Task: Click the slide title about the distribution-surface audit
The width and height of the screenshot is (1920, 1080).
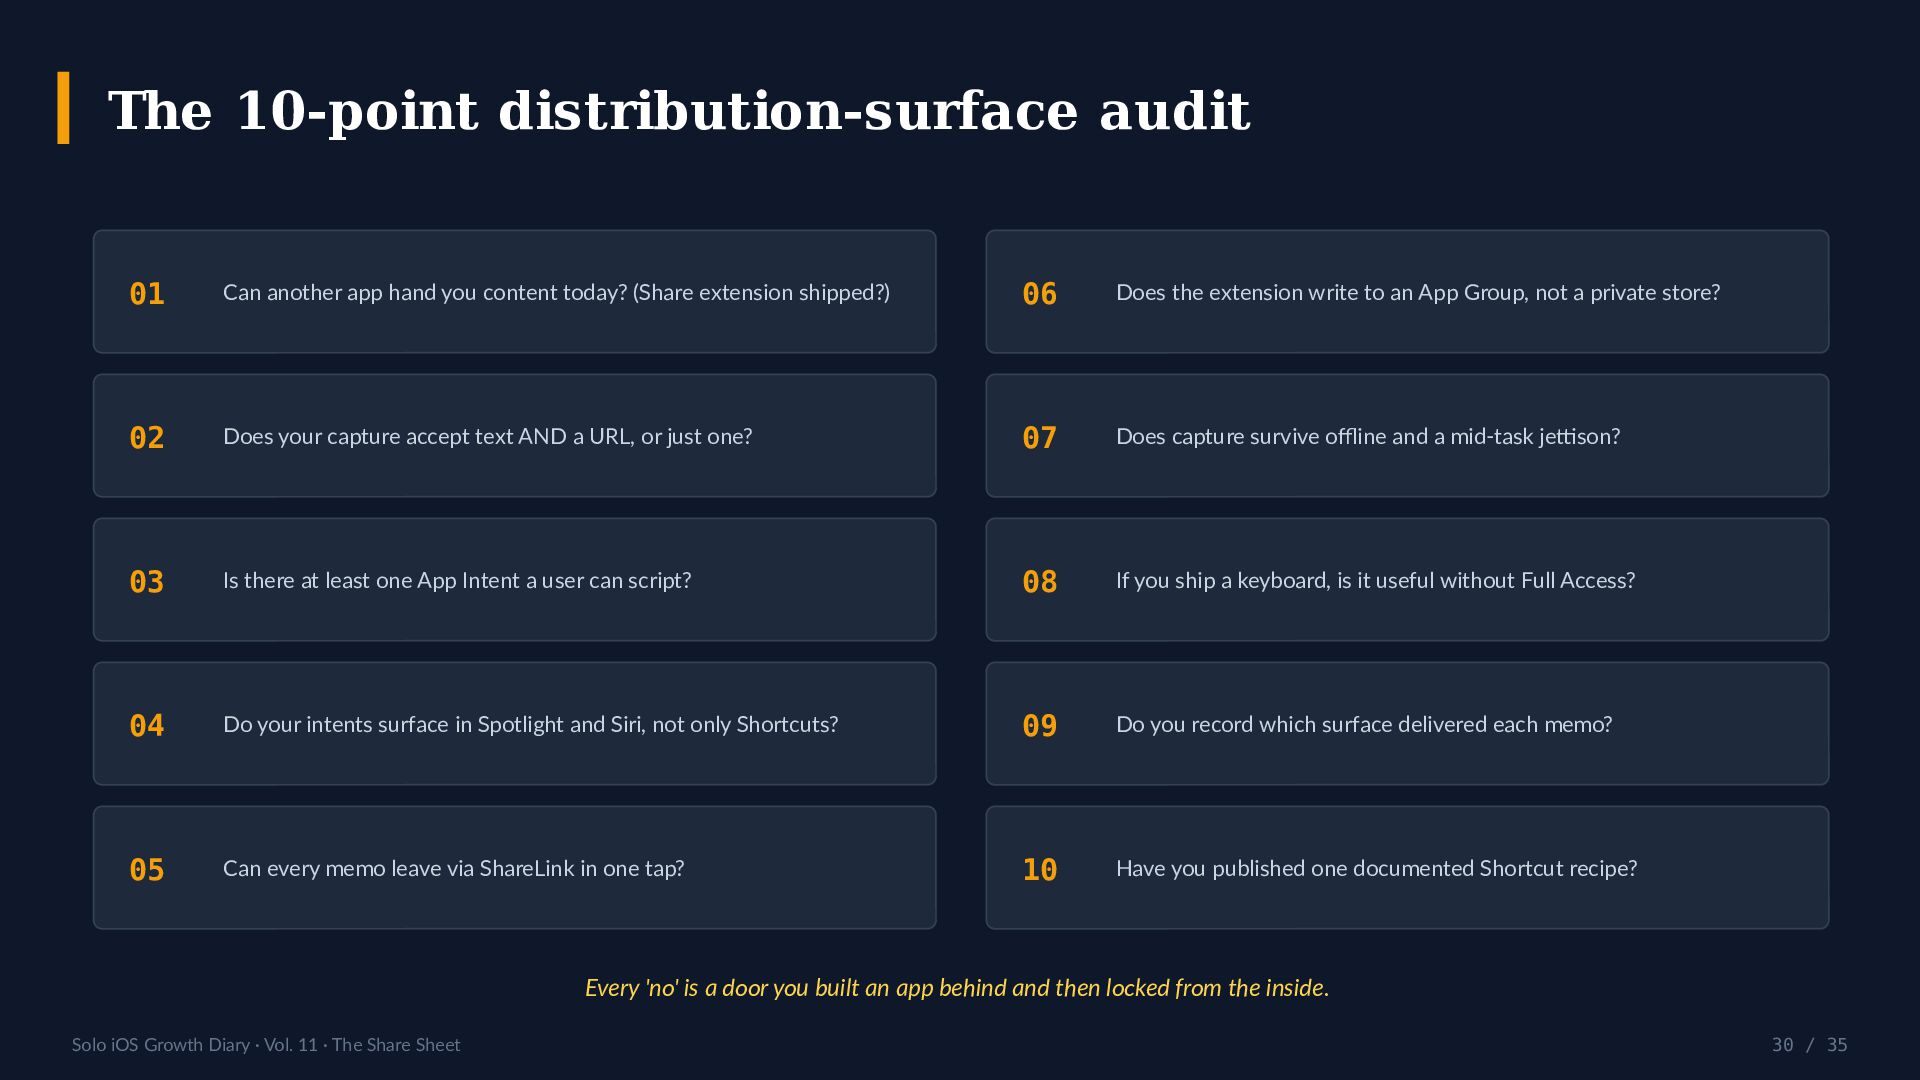Action: pyautogui.click(x=679, y=110)
